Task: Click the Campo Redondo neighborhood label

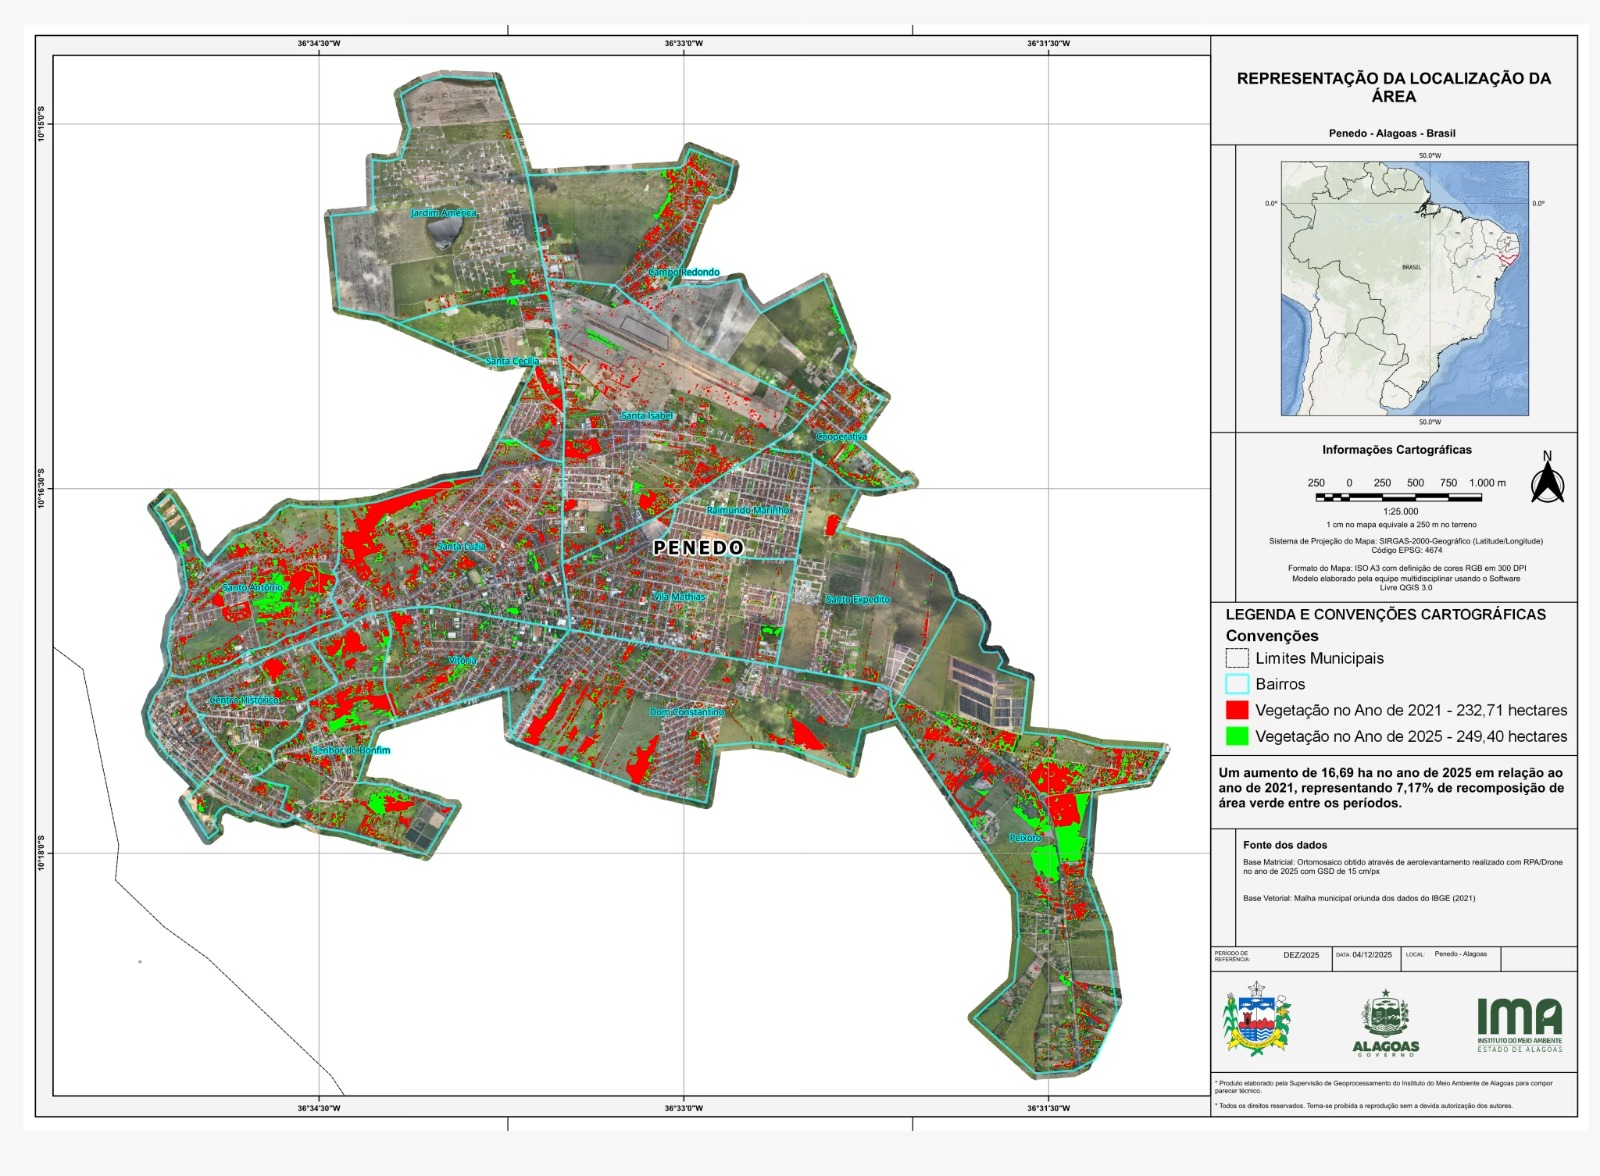Action: [683, 272]
